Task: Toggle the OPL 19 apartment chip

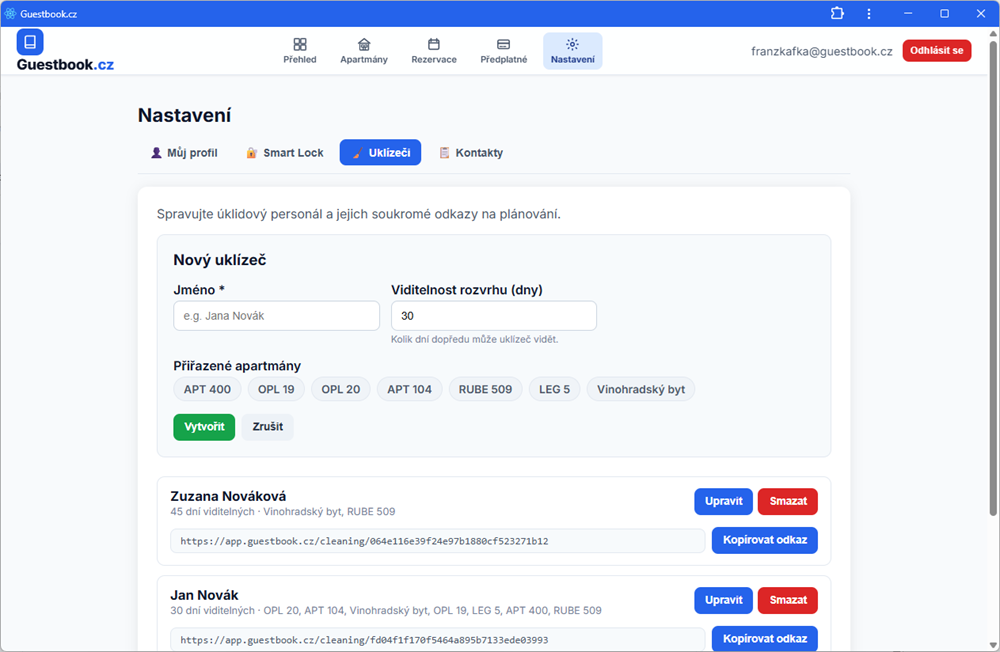Action: click(276, 389)
